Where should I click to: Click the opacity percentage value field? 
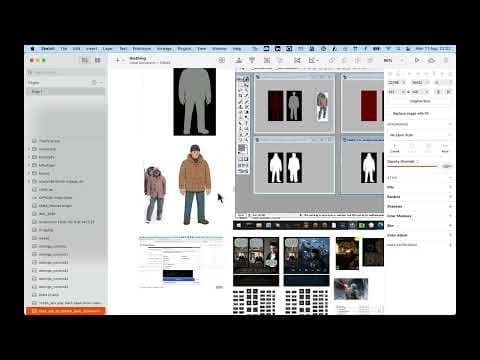point(447,166)
